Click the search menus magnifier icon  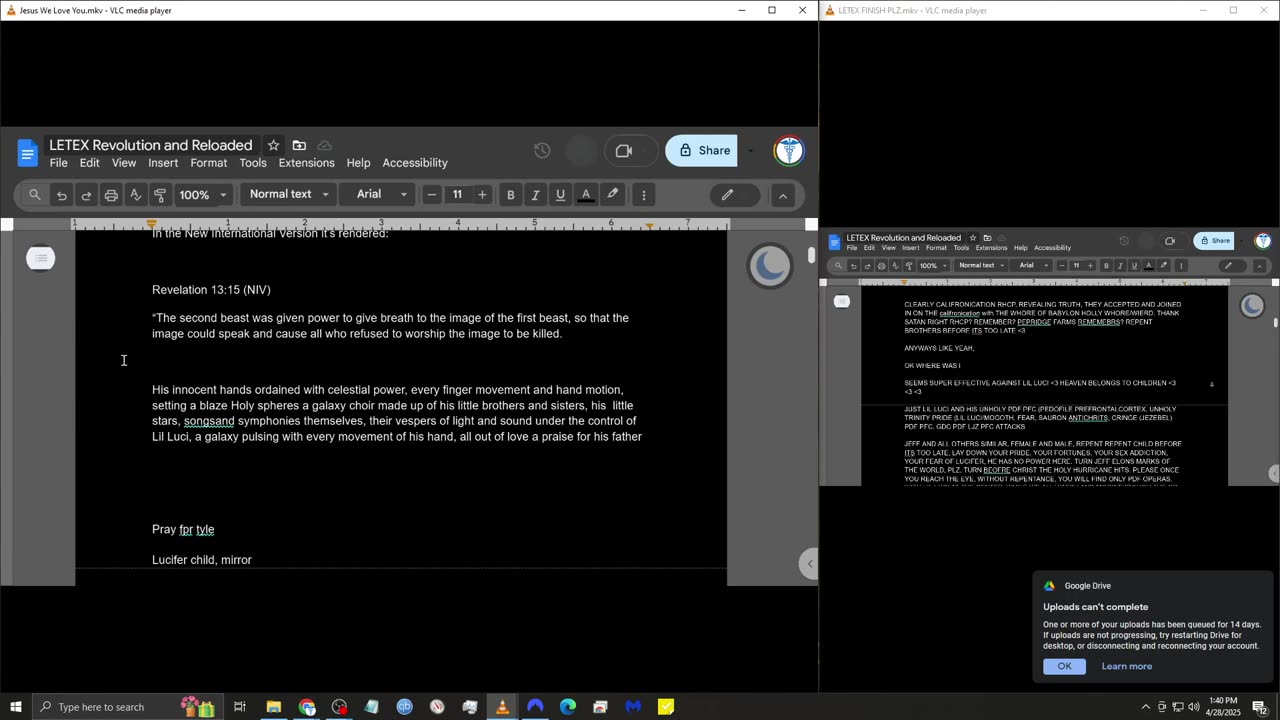[x=35, y=195]
